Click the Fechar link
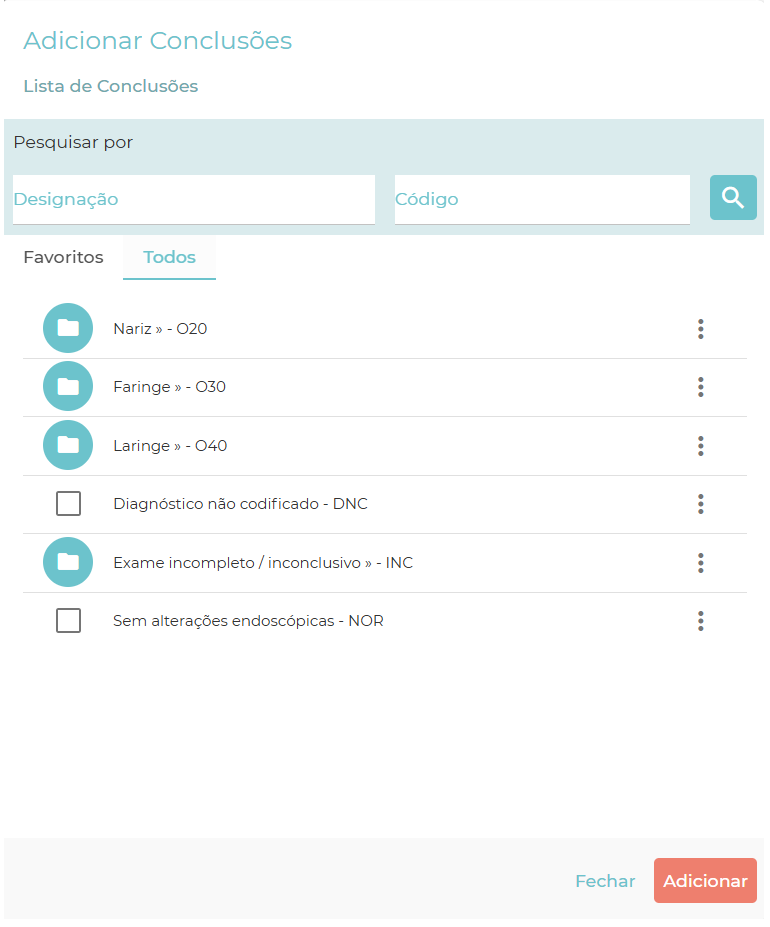The height and width of the screenshot is (927, 770). pos(605,881)
